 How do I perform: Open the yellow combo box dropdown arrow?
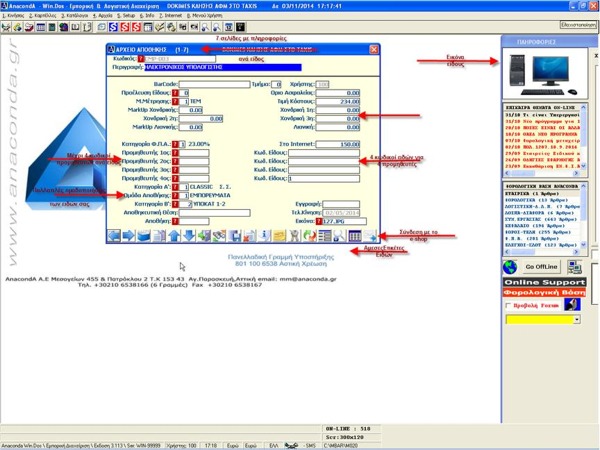[577, 319]
